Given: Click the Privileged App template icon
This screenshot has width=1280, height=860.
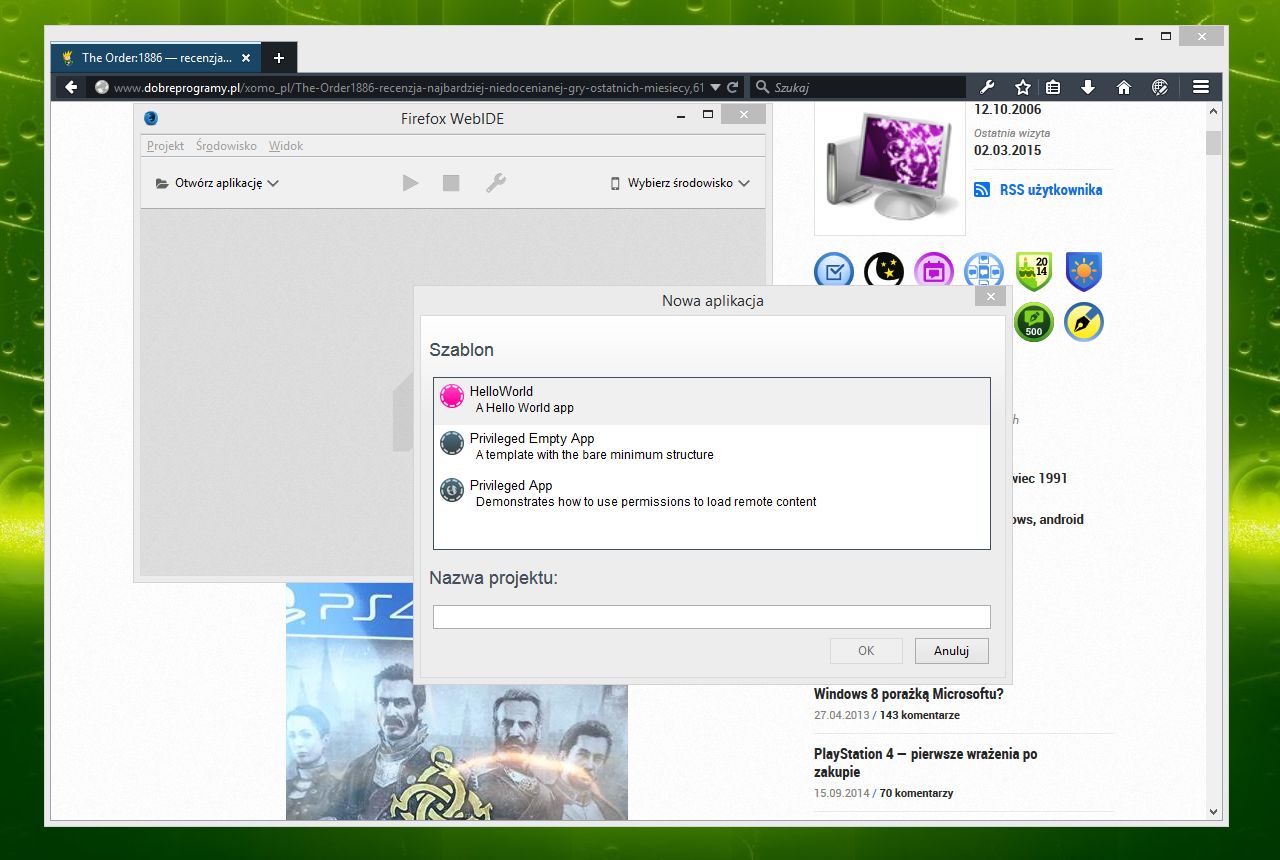Looking at the screenshot, I should pyautogui.click(x=452, y=490).
